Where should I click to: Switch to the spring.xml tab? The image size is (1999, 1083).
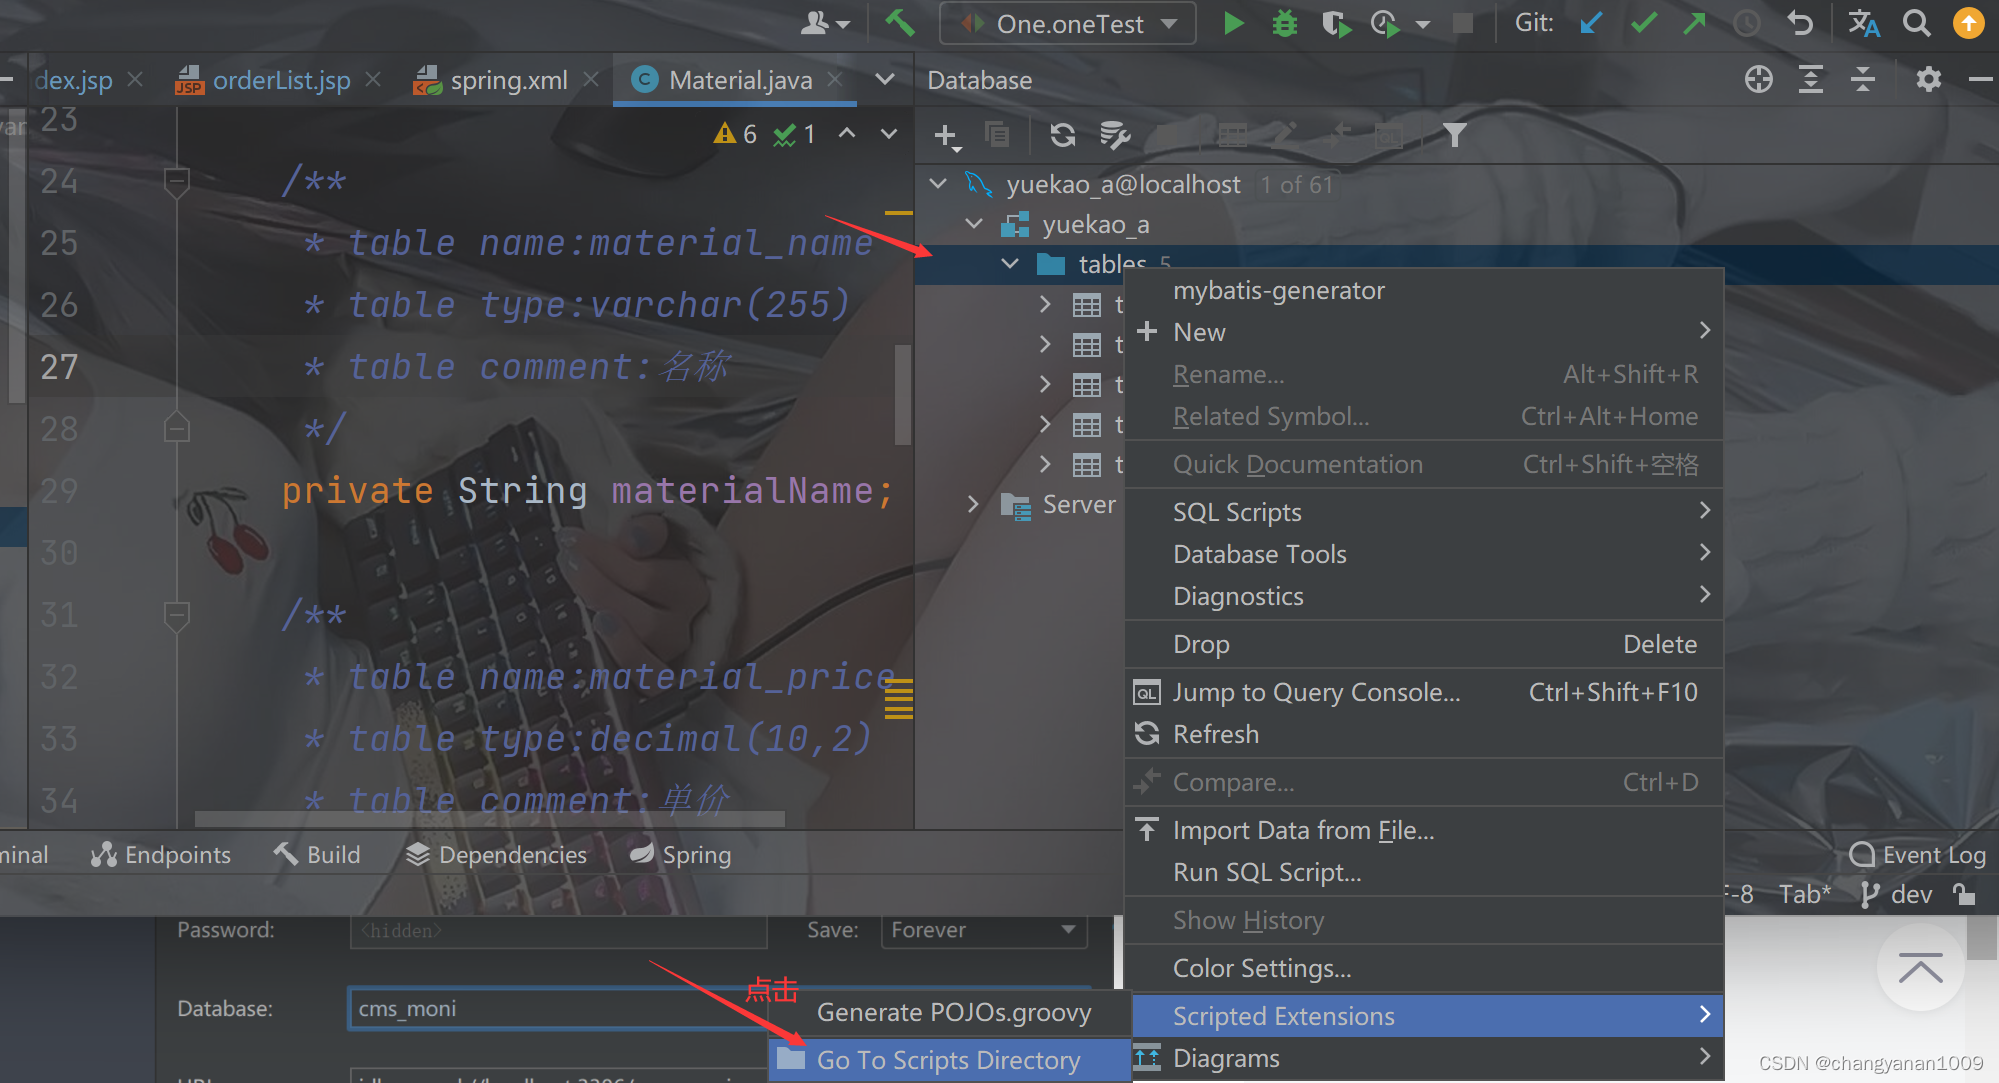click(508, 80)
